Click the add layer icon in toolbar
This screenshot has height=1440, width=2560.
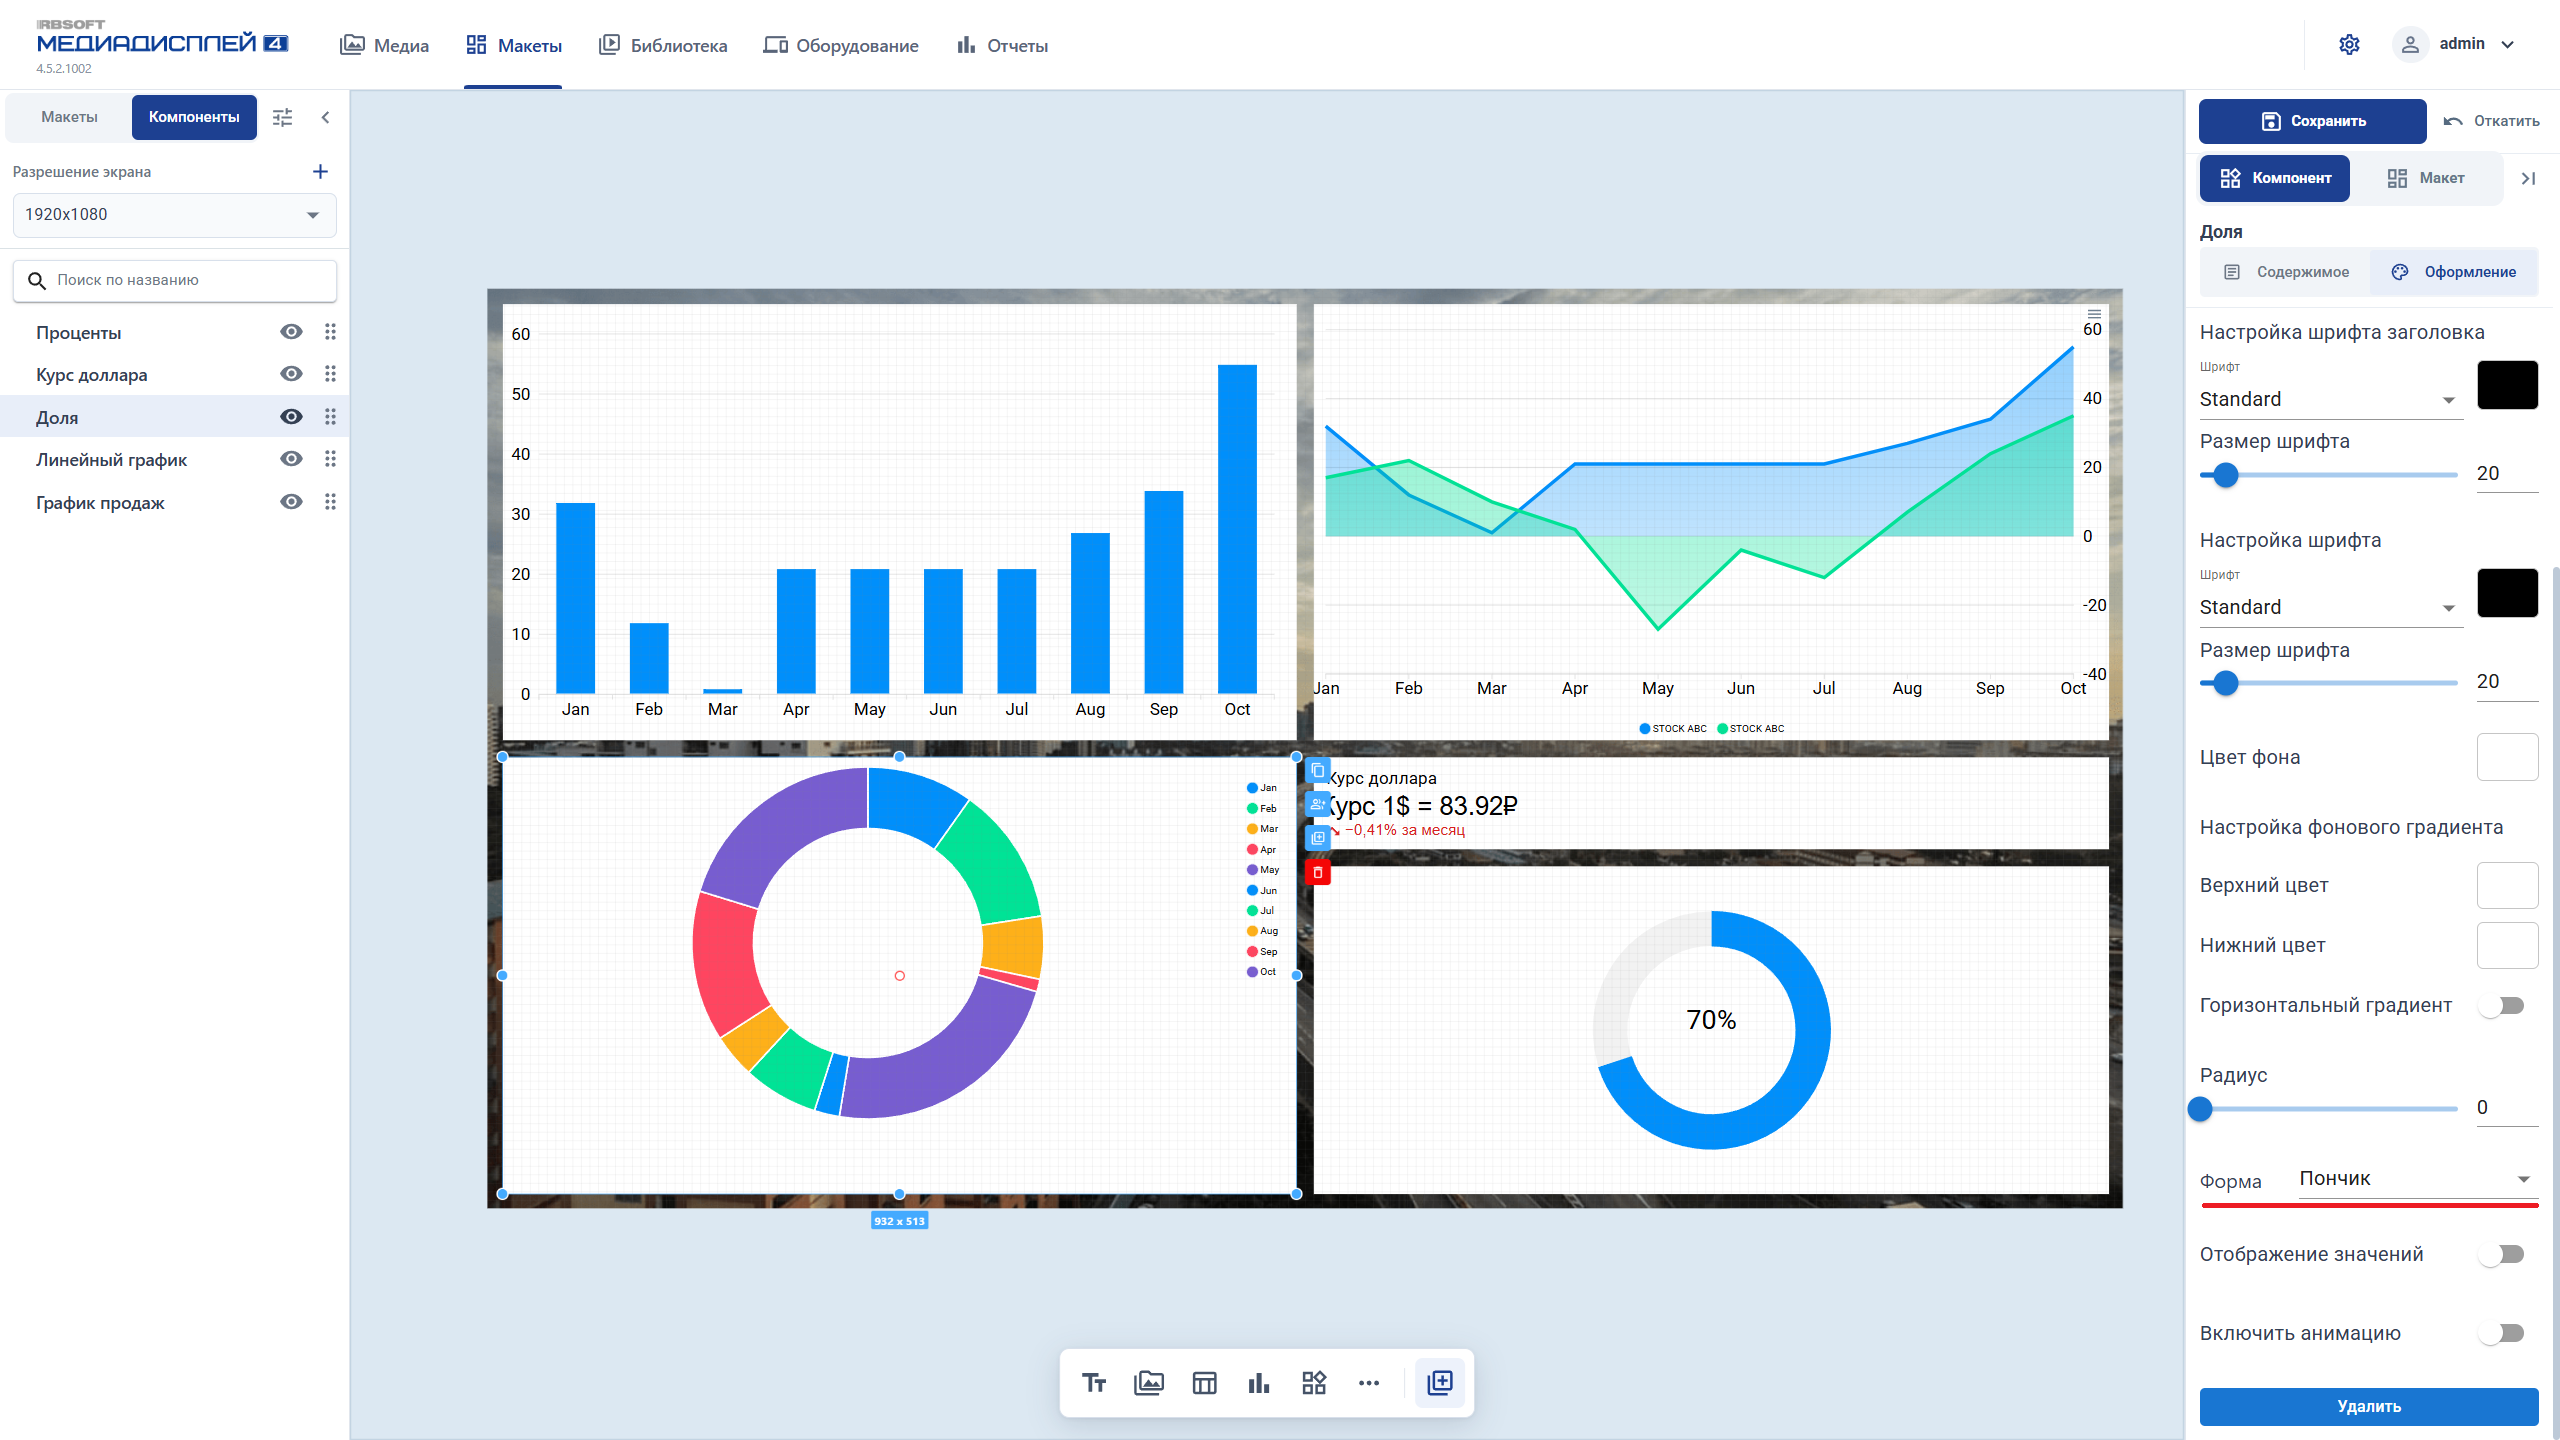(x=1440, y=1383)
